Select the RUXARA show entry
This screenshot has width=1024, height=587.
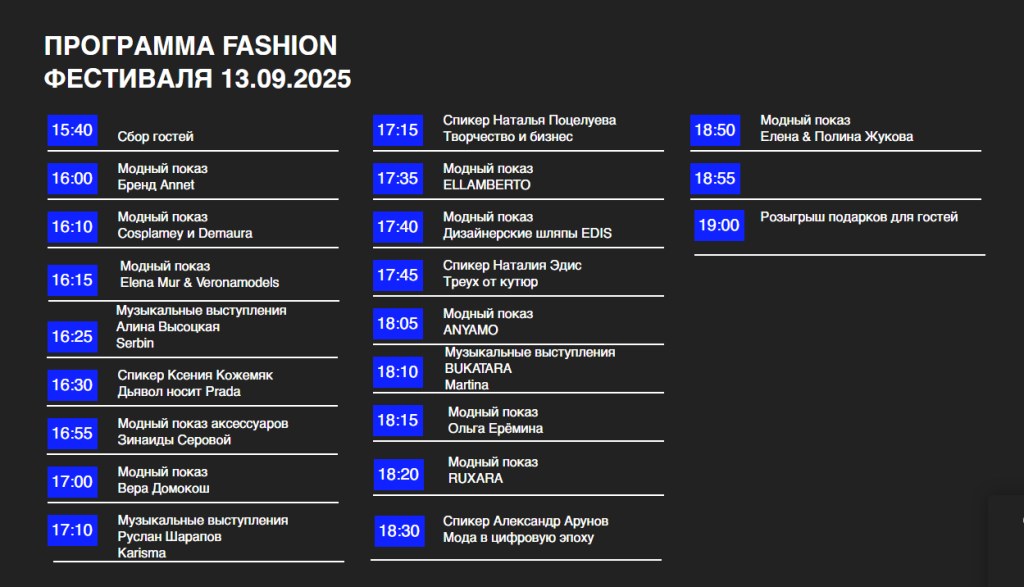point(475,478)
